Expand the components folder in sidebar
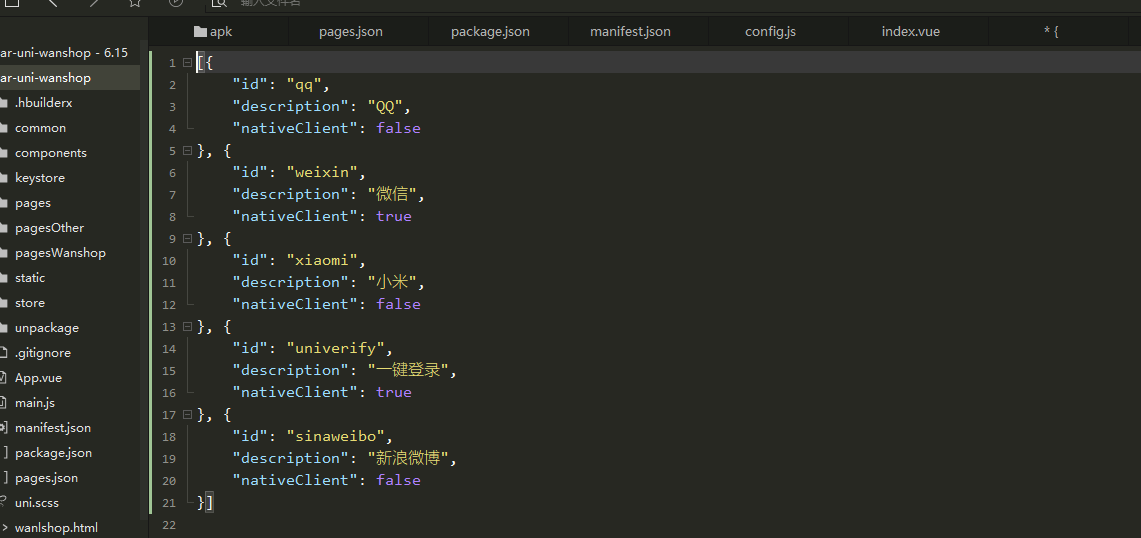The height and width of the screenshot is (538, 1141). point(50,153)
